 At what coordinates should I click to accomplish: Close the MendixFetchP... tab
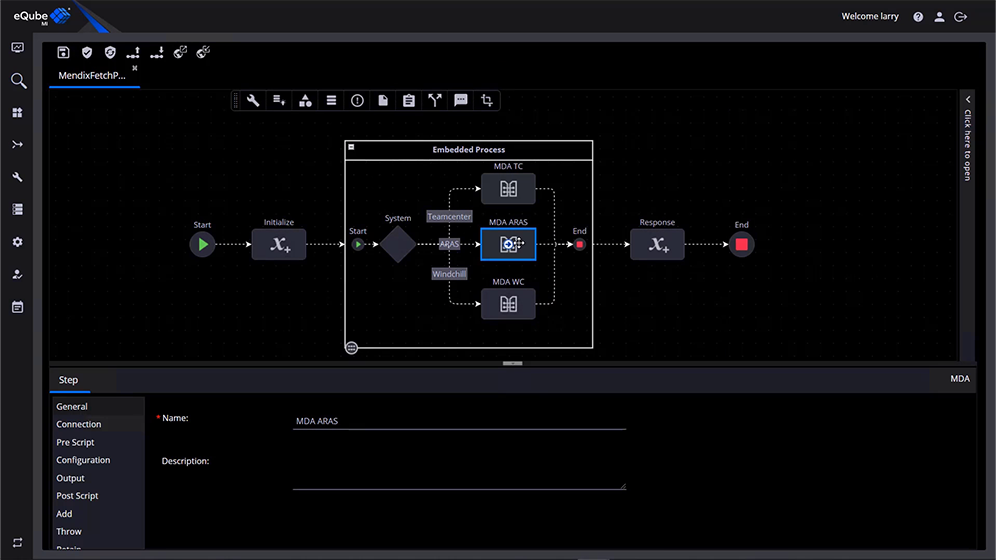(135, 68)
